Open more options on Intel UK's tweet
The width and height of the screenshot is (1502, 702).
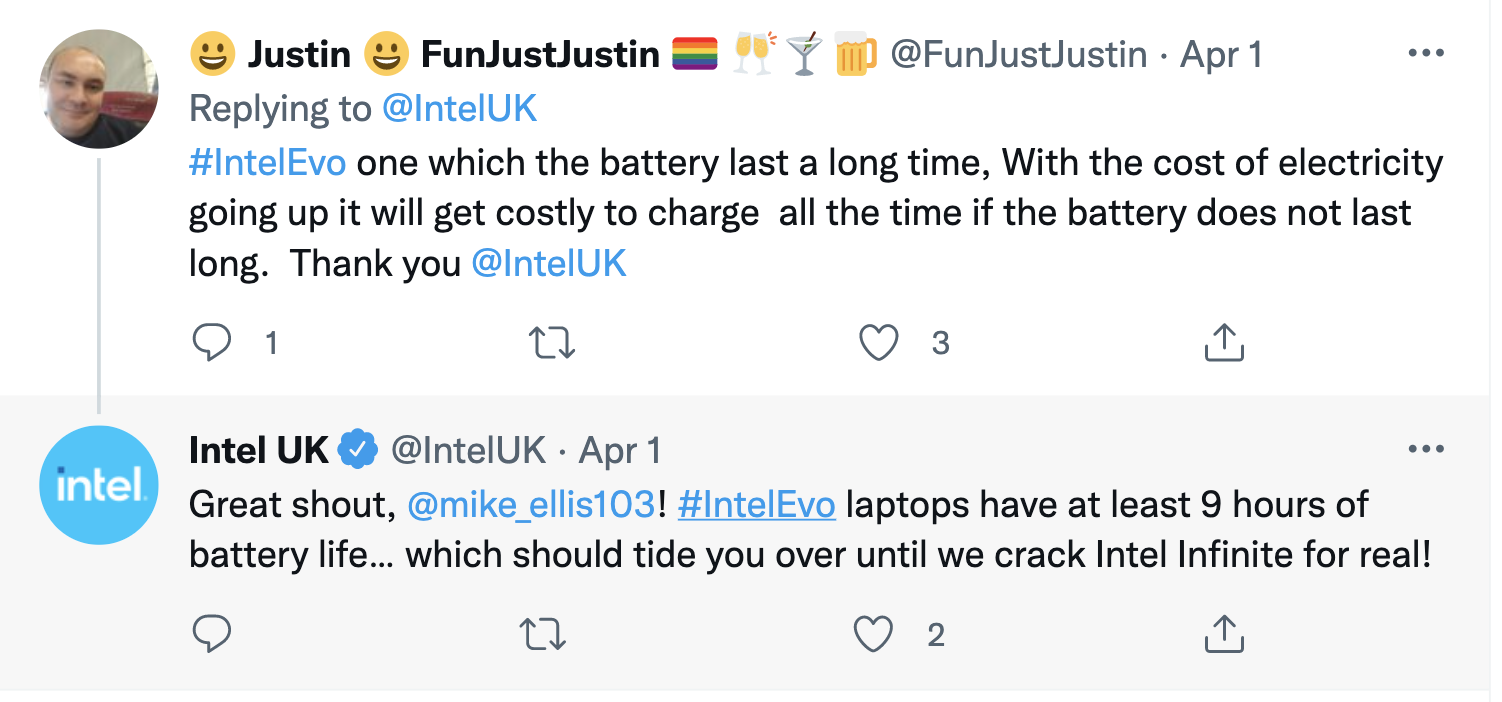click(1425, 450)
